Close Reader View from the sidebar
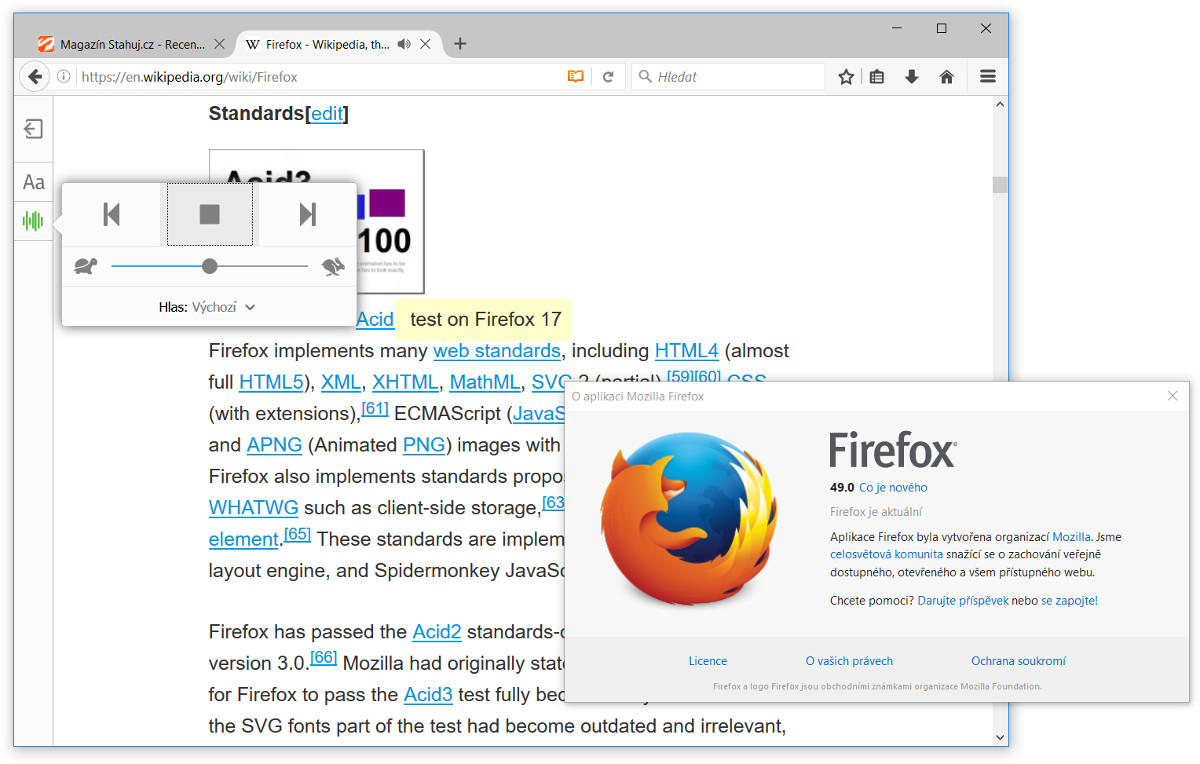The width and height of the screenshot is (1200, 764). 33,129
